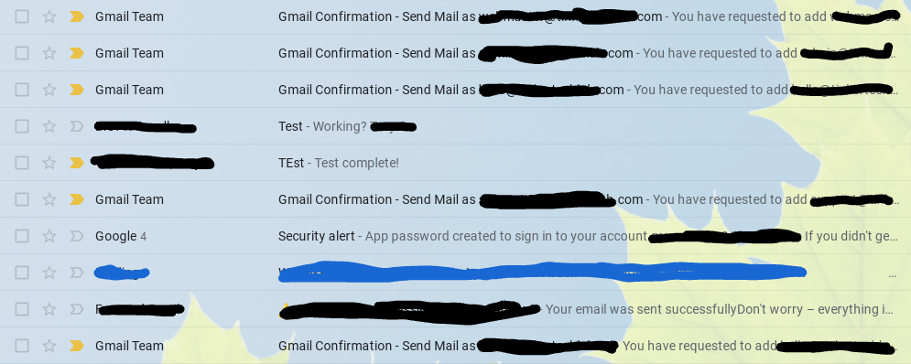Star the 'Your email was sent successfully' message
This screenshot has height=364, width=911.
tap(49, 309)
